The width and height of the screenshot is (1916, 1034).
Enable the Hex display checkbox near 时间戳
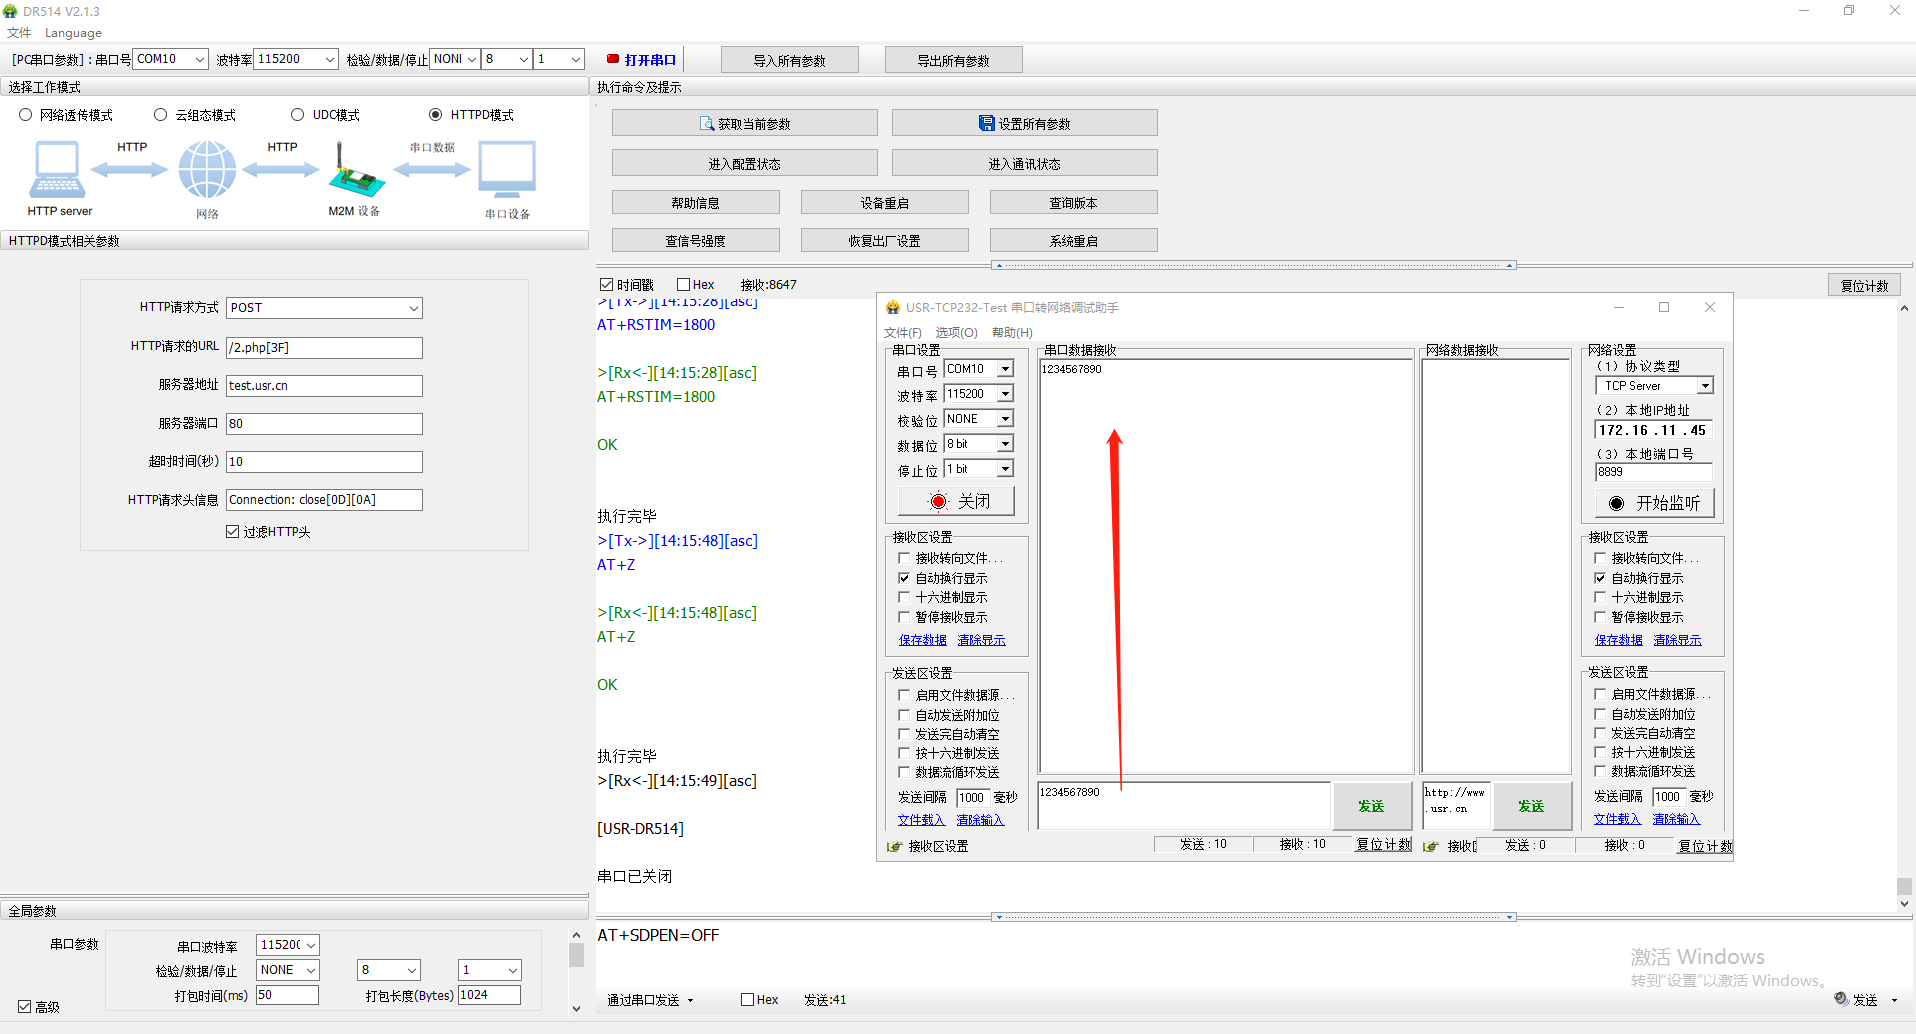[684, 285]
